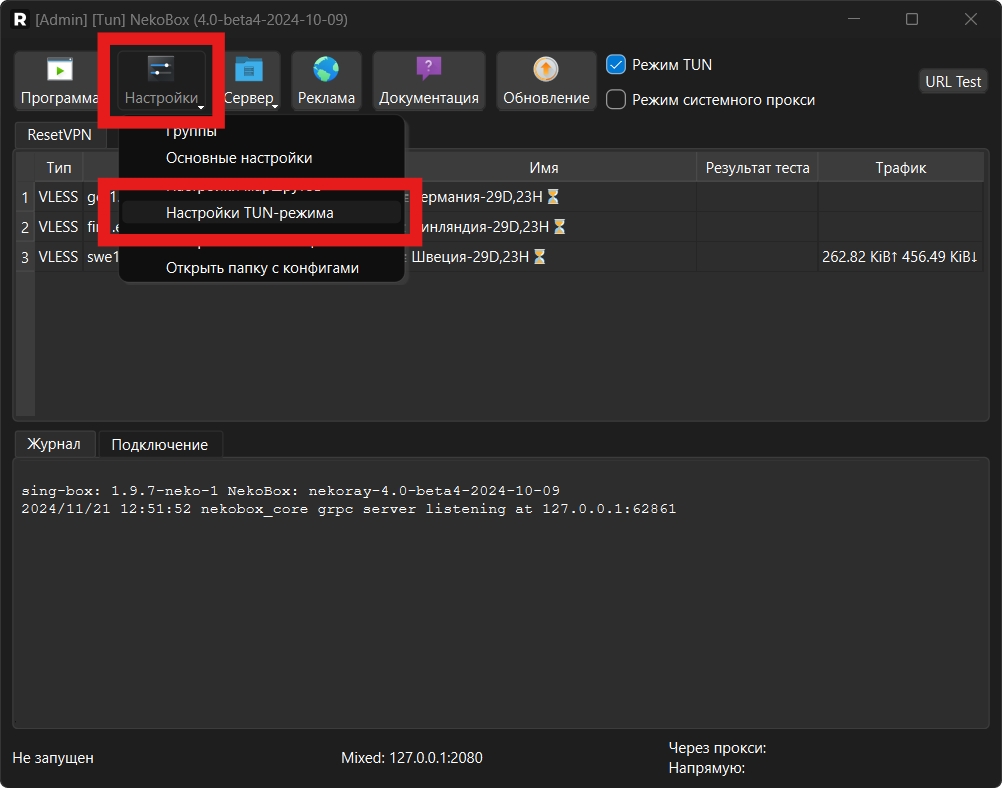Enable Режим системного прокси checkbox
Viewport: 1002px width, 788px height.
pos(616,99)
